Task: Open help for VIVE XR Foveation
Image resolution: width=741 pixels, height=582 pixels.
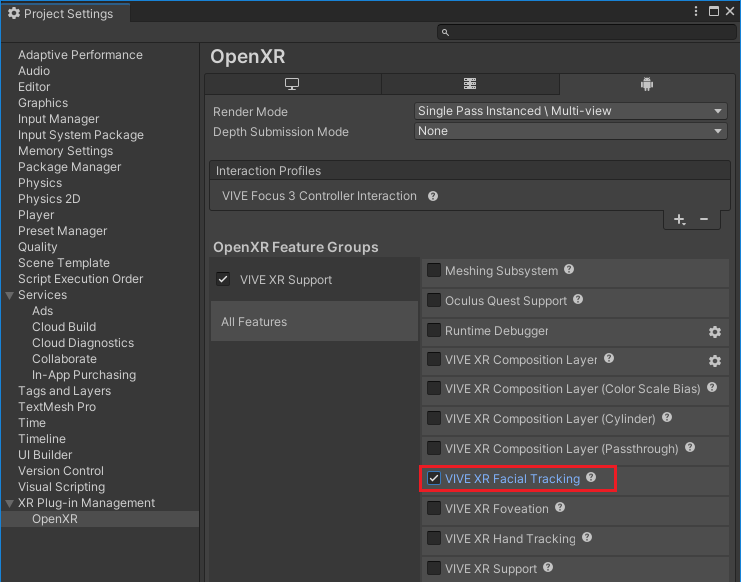Action: coord(560,508)
